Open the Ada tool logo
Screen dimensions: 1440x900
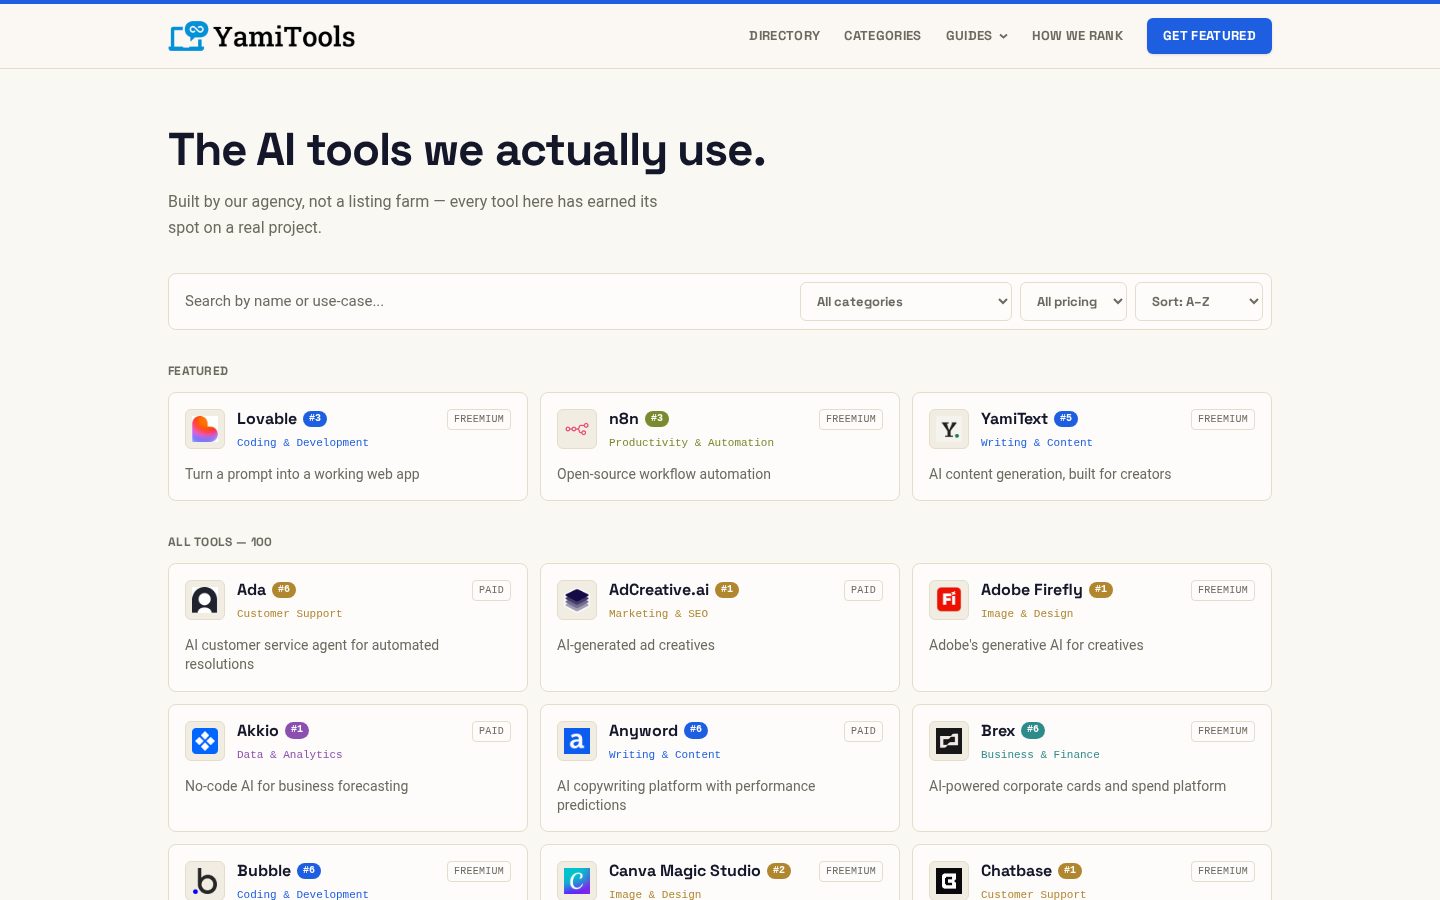(x=205, y=600)
